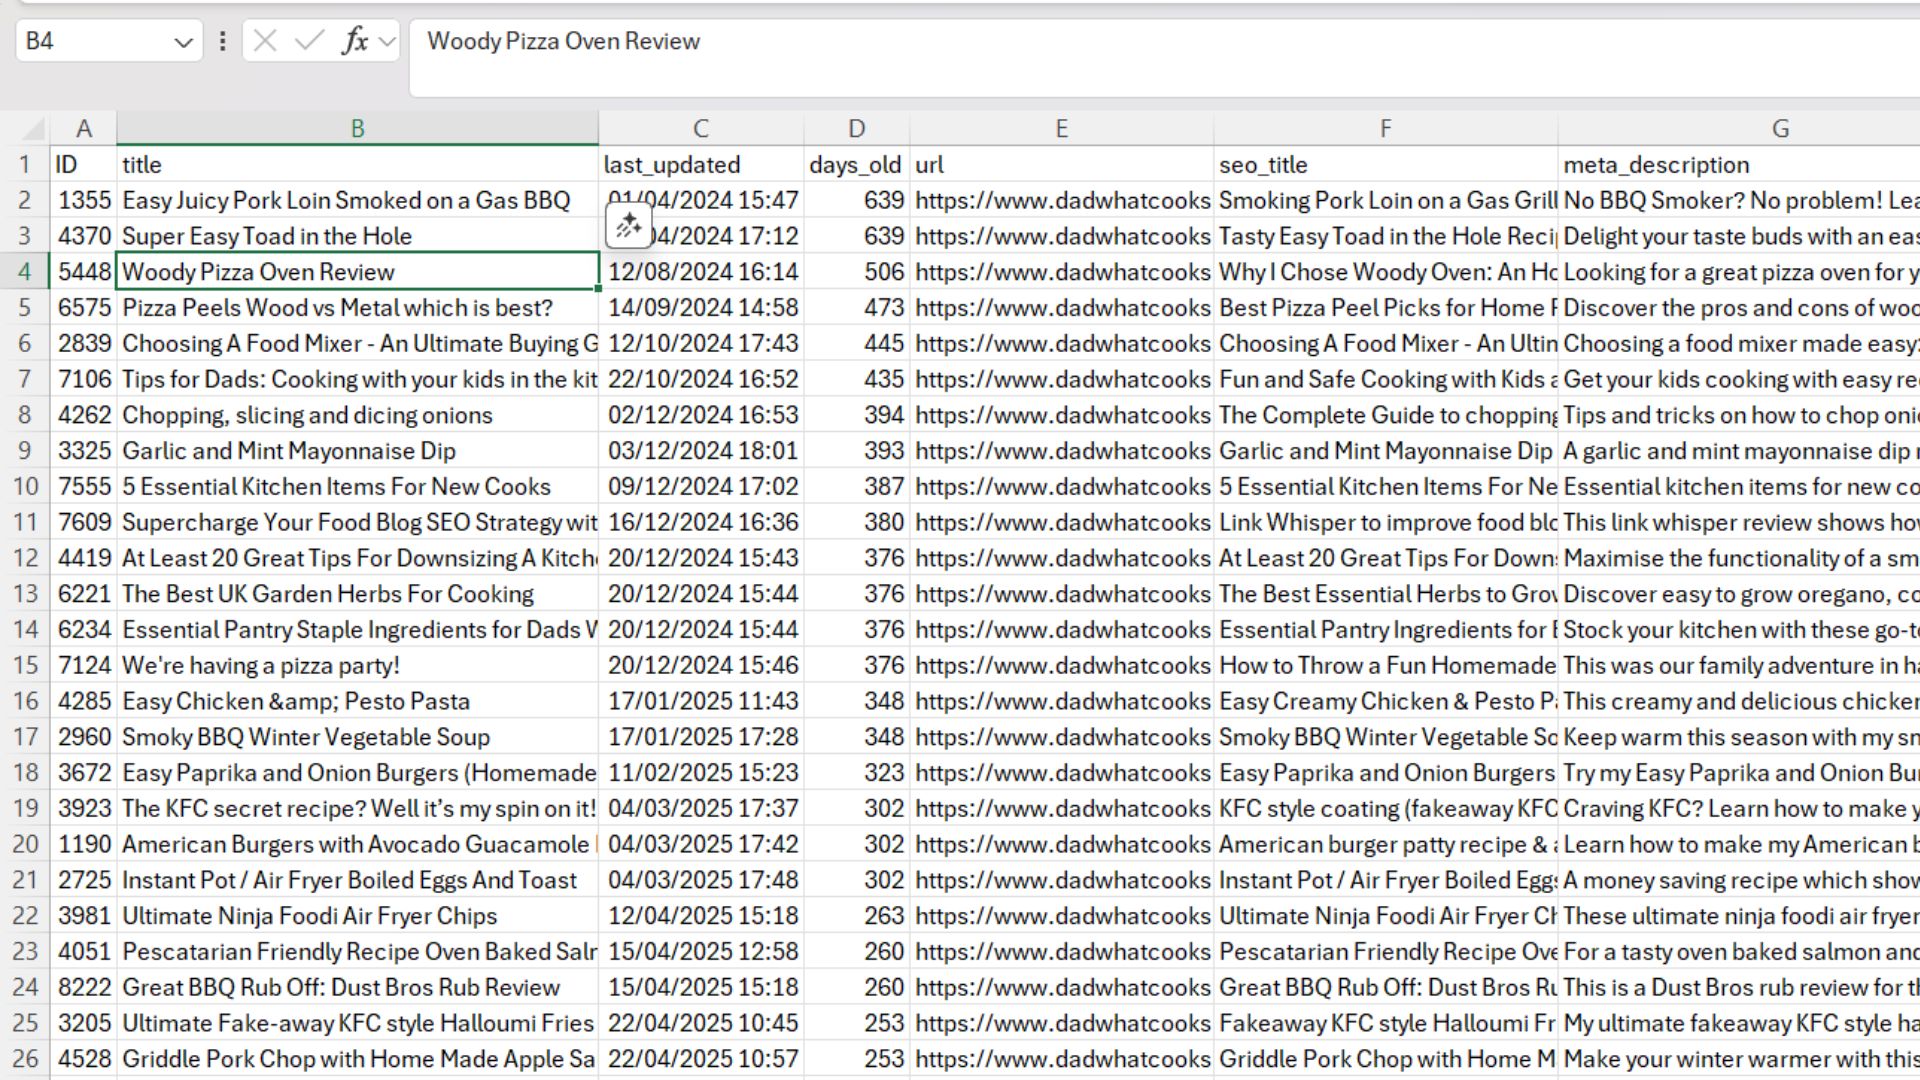The width and height of the screenshot is (1920, 1080).
Task: Select column G header
Action: coord(1780,129)
